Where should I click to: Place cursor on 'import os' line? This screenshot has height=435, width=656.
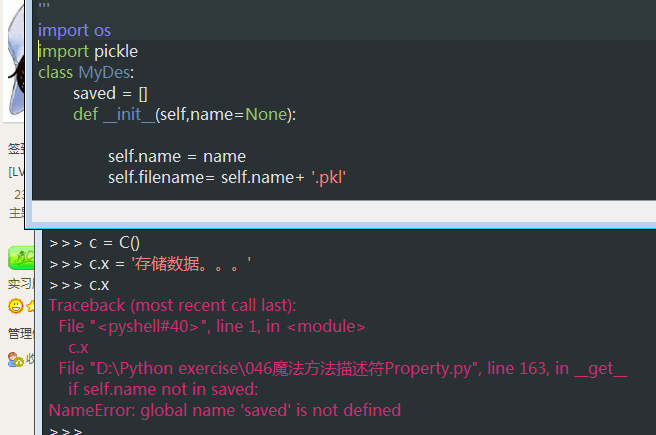tap(74, 30)
